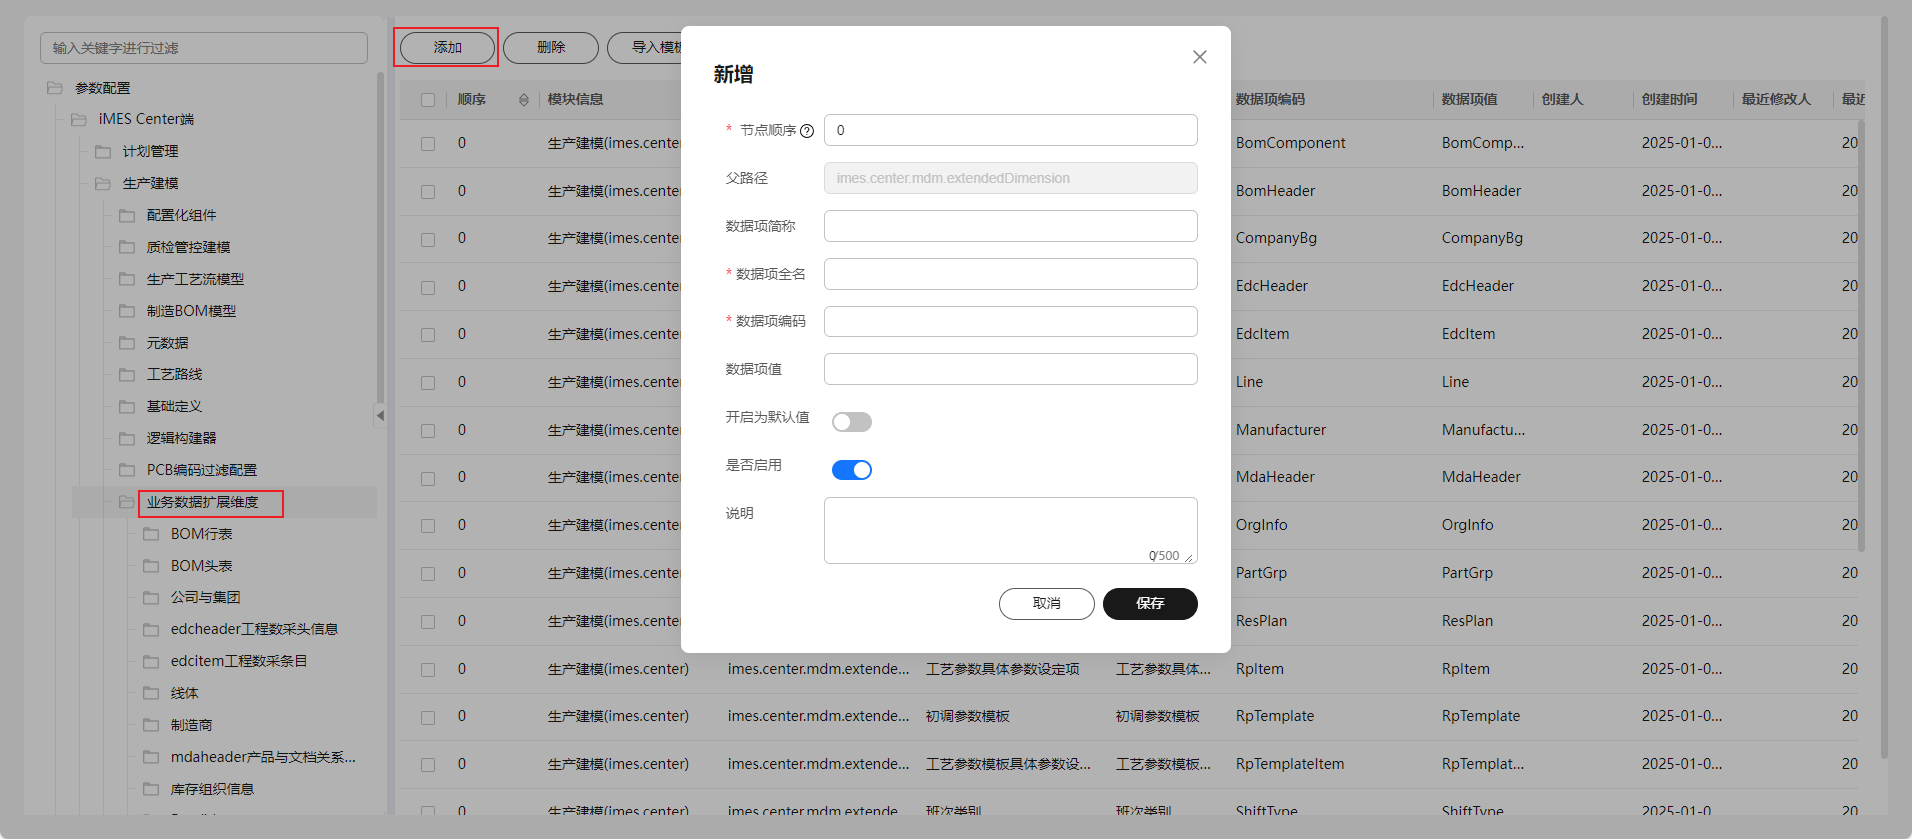The image size is (1912, 839).
Task: Toggle the 是否启用 switch off
Action: [x=852, y=470]
